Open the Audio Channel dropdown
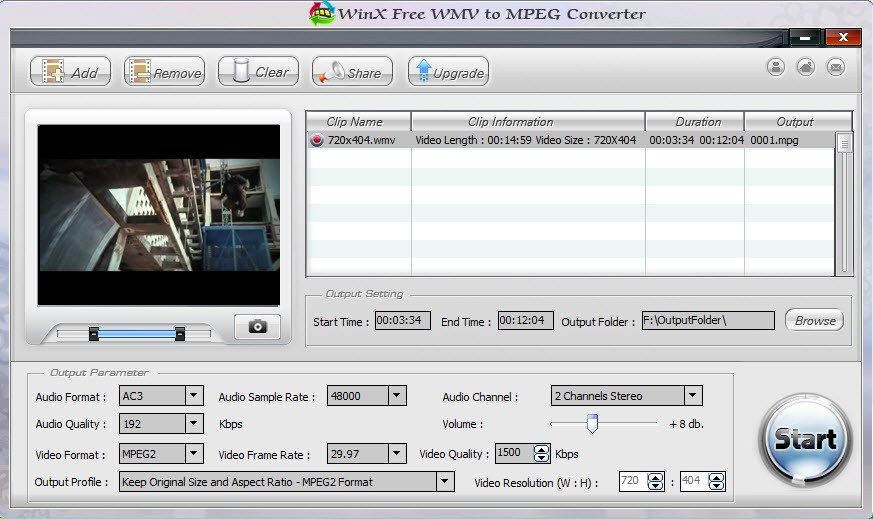Viewport: 873px width, 519px height. [693, 396]
